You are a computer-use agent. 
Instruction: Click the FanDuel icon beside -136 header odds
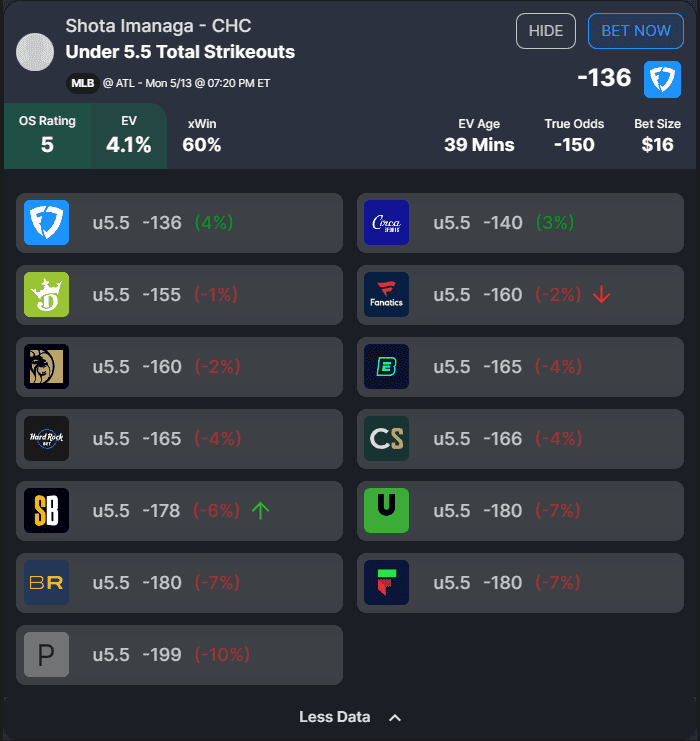point(662,79)
